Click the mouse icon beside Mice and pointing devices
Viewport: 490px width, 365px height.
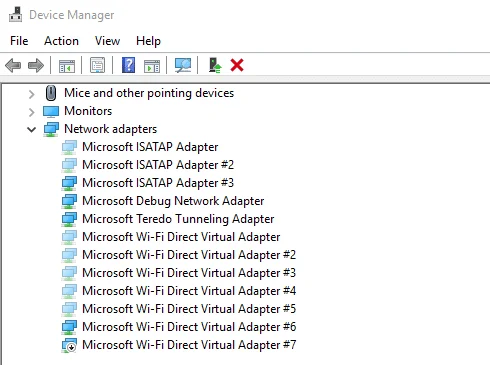[x=51, y=93]
